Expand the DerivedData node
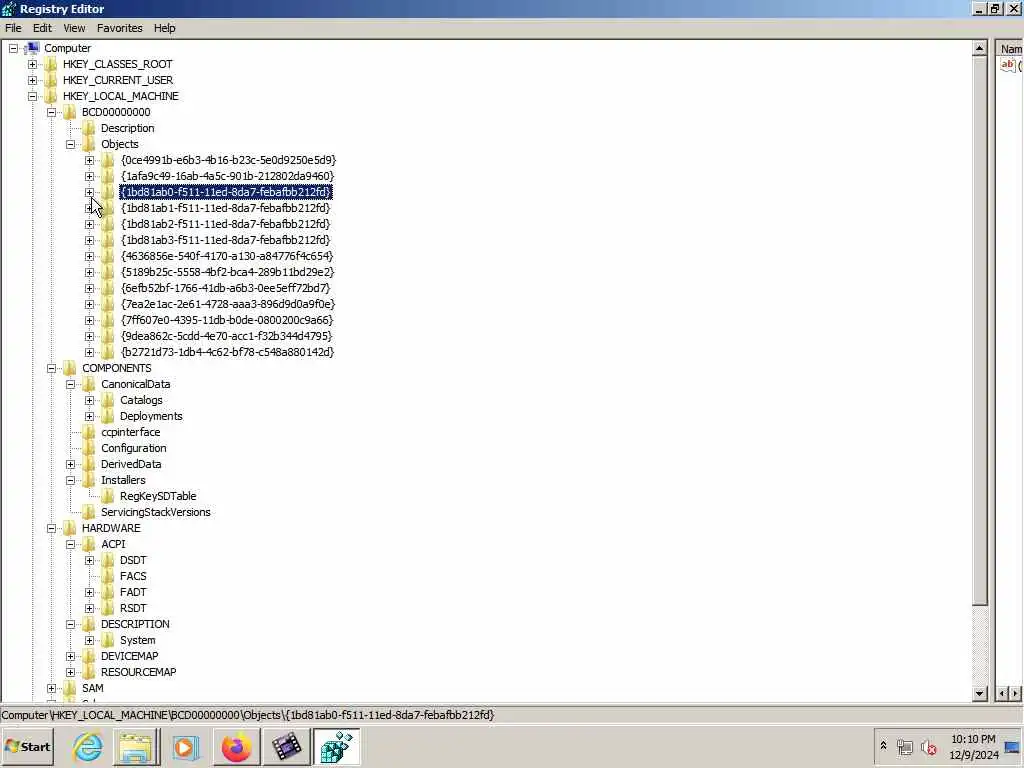This screenshot has height=768, width=1024. pyautogui.click(x=71, y=464)
